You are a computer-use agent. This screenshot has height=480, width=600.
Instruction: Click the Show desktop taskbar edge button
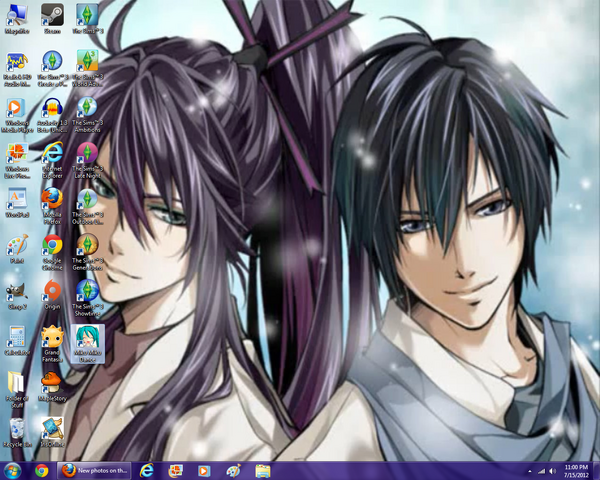click(596, 471)
